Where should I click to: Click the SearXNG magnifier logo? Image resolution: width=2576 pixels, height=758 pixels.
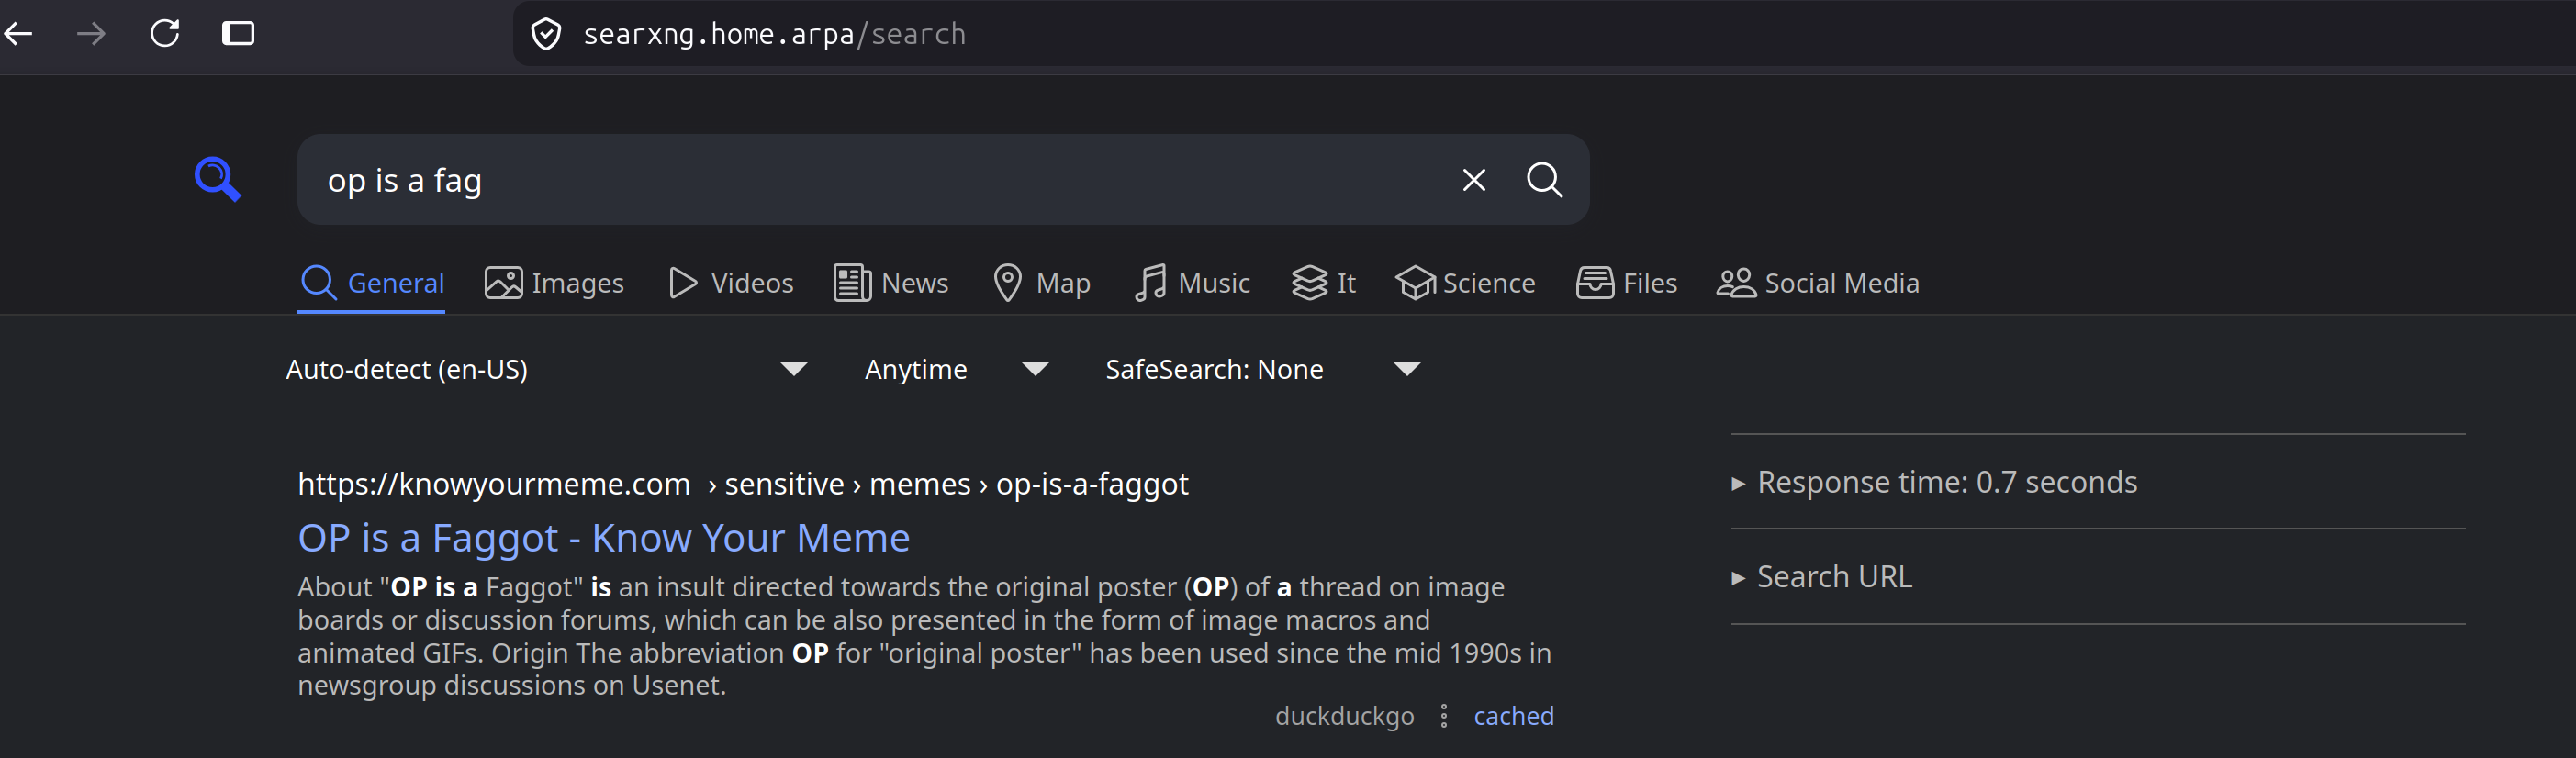pos(218,180)
